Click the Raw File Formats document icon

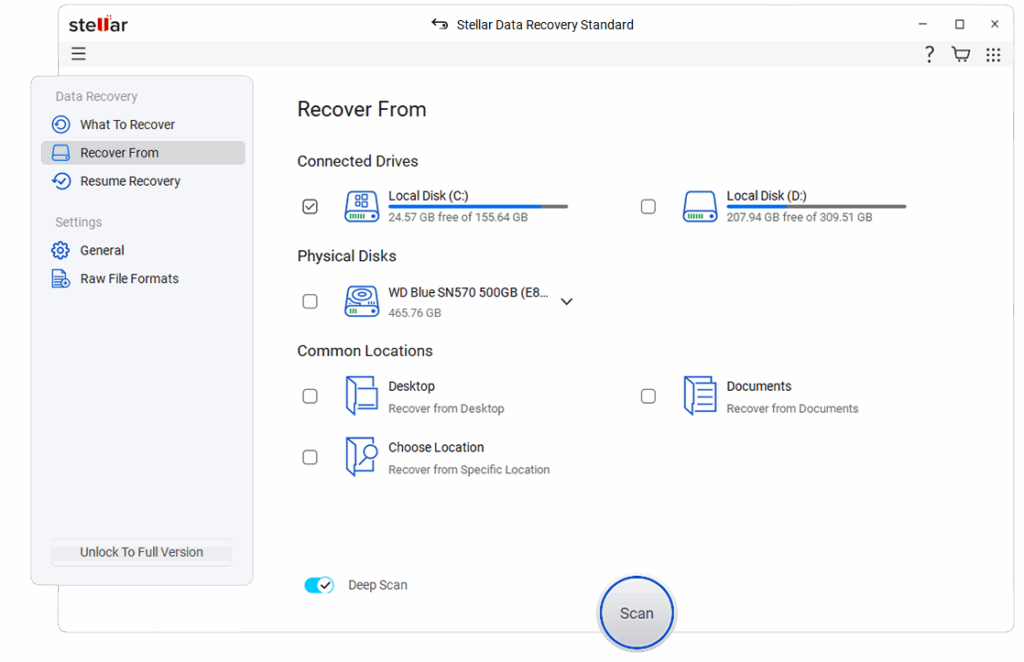pos(61,279)
